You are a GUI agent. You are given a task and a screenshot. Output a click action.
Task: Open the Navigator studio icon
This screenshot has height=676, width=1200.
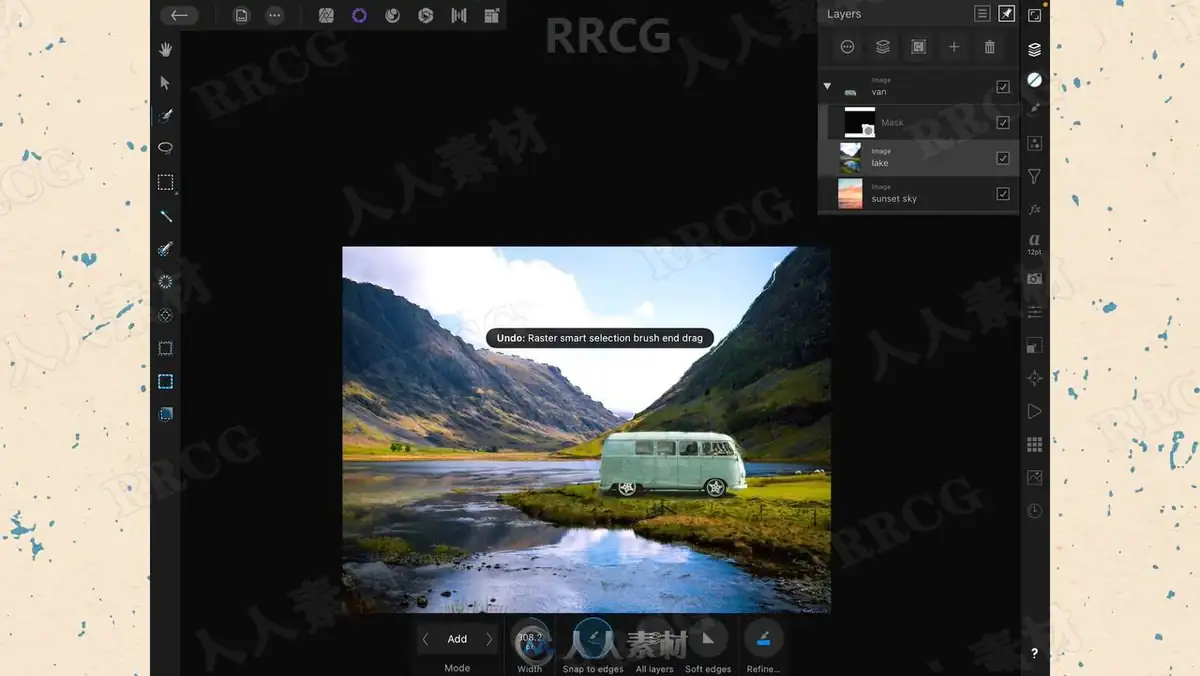[1034, 378]
